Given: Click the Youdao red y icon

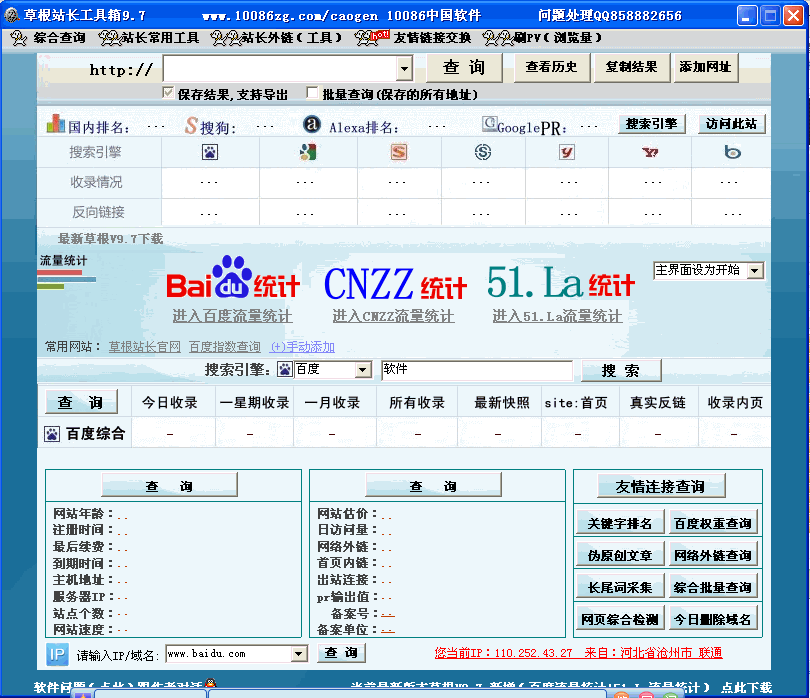Looking at the screenshot, I should pyautogui.click(x=567, y=152).
